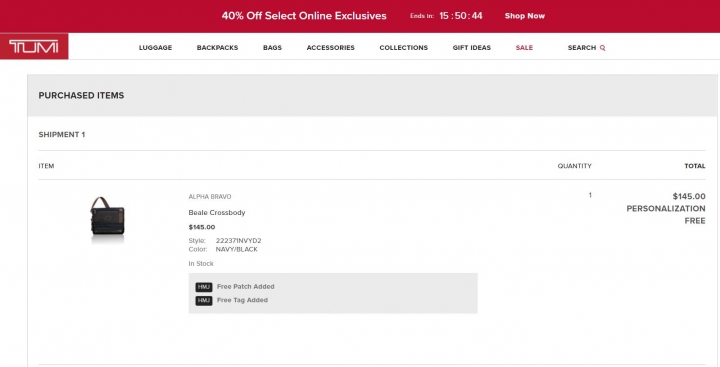Open the Beale Crossbody product link

[x=217, y=213]
